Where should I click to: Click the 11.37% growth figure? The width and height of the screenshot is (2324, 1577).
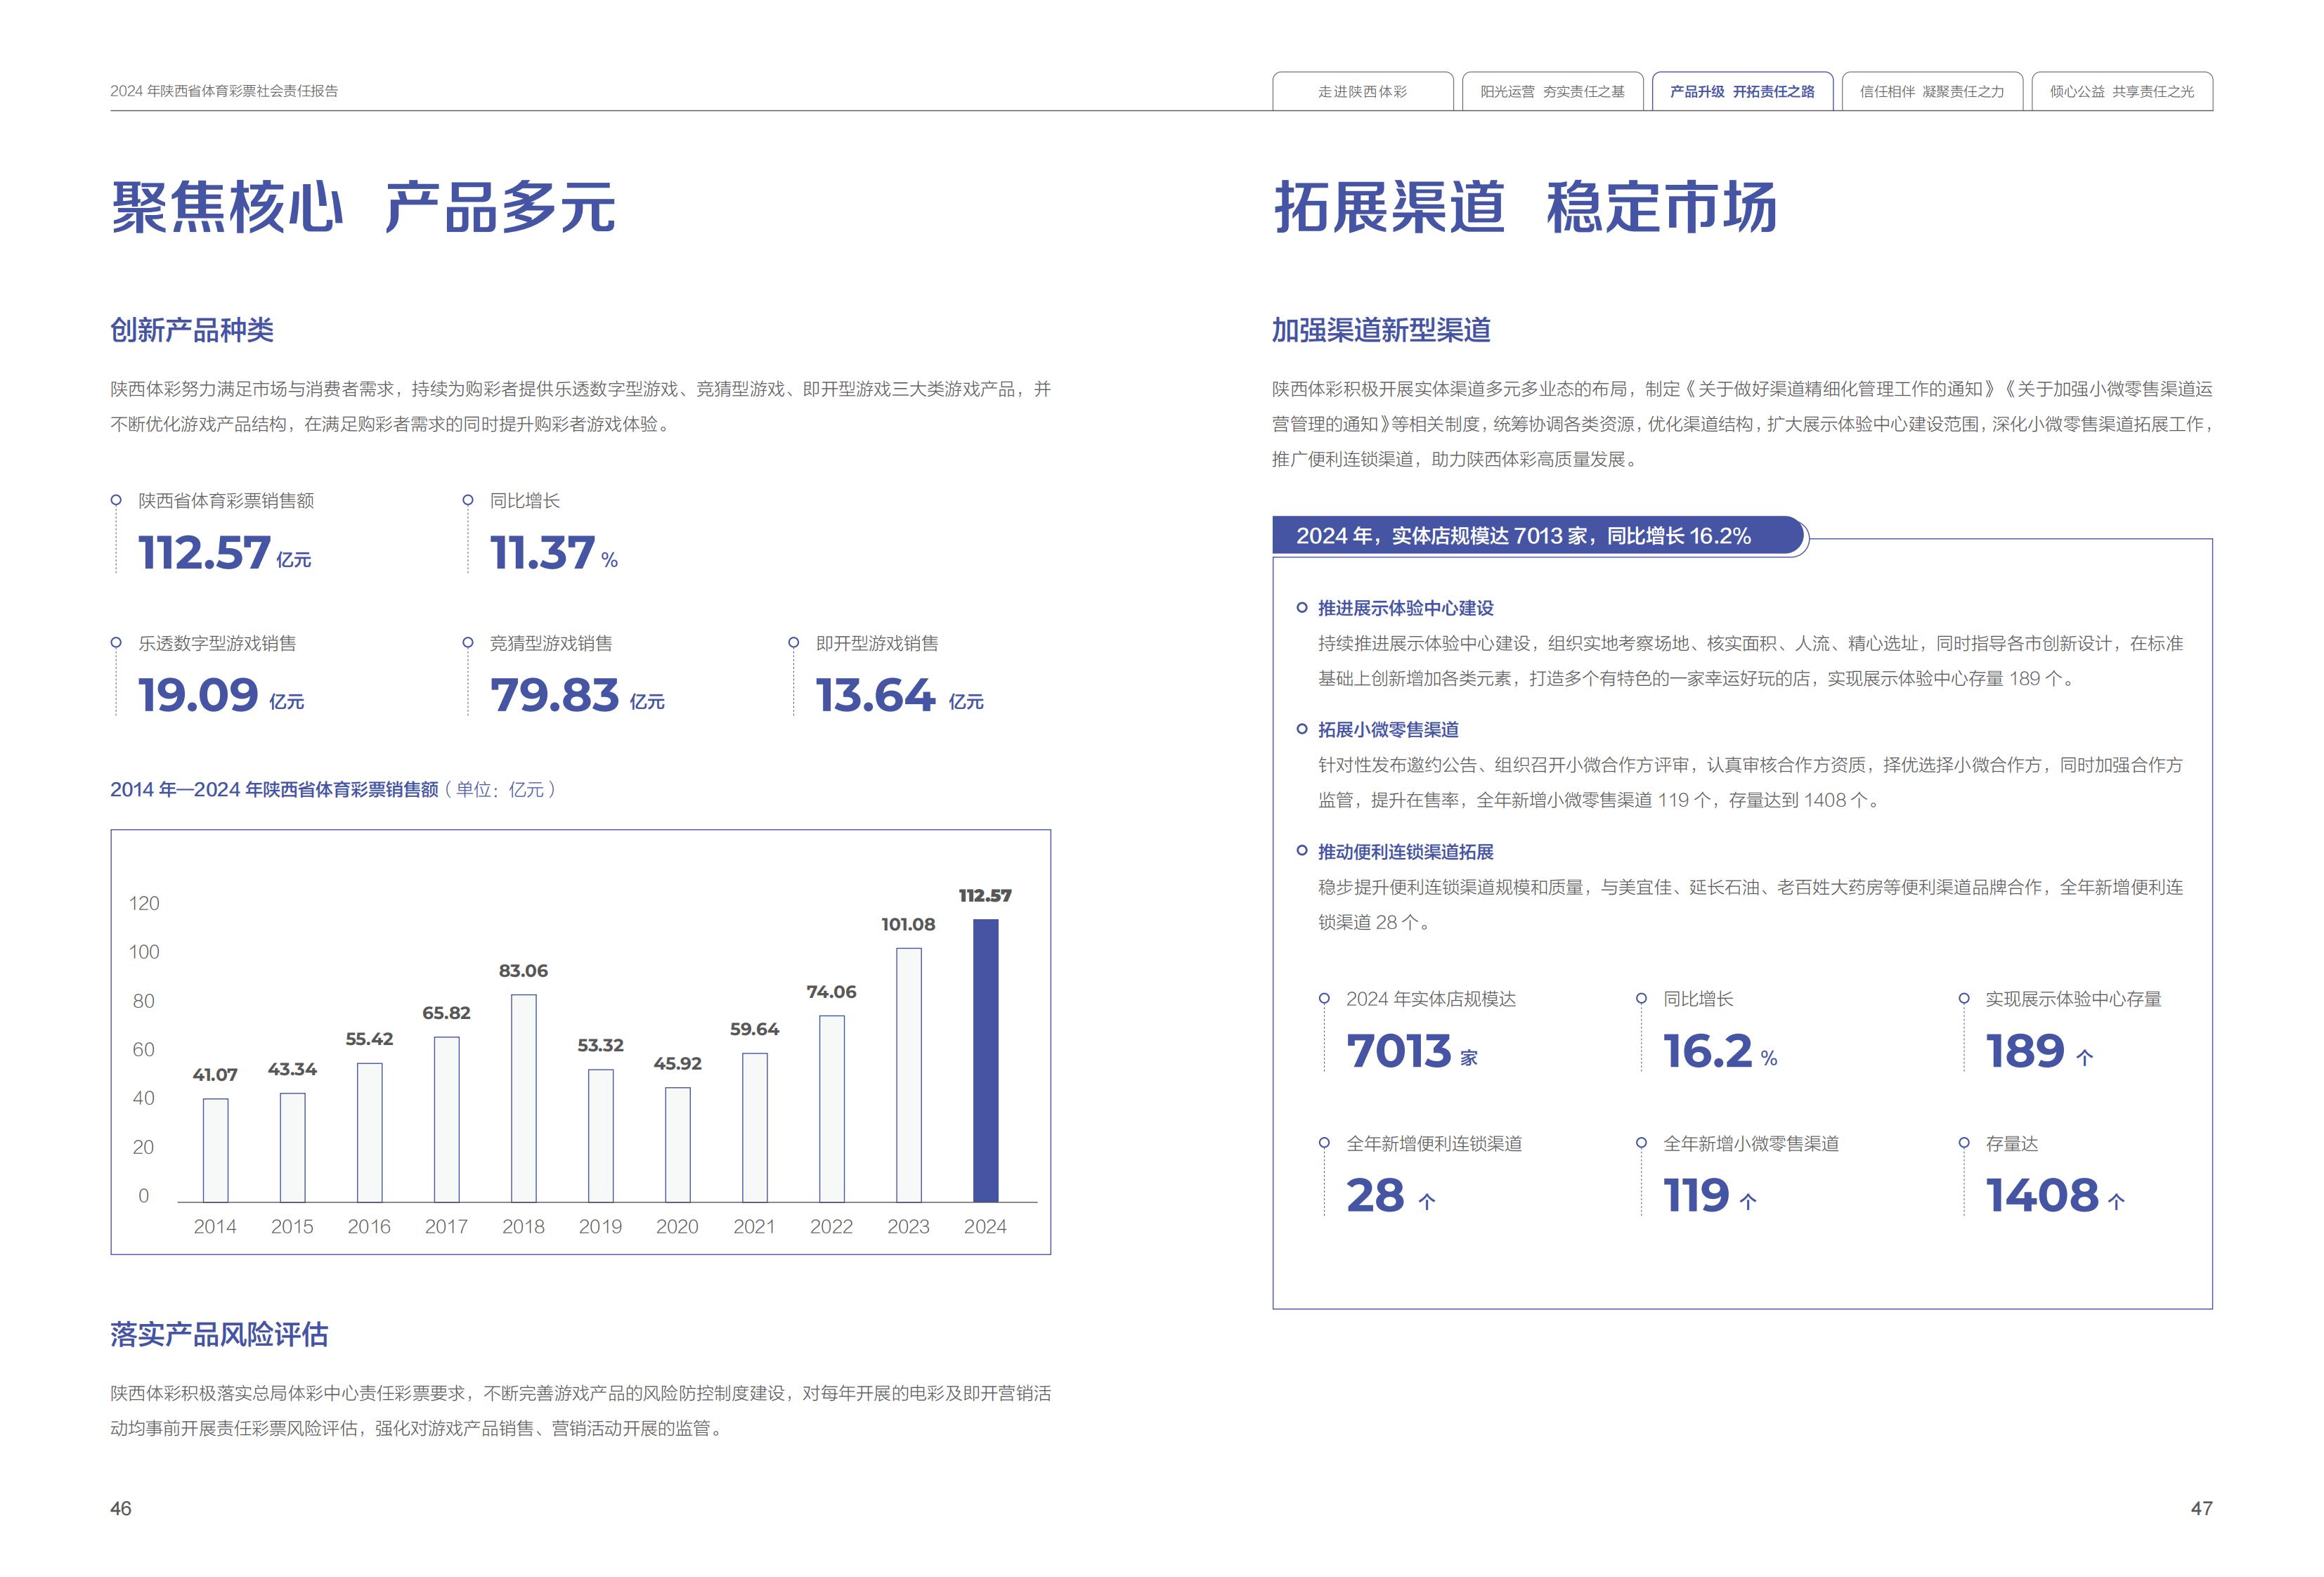(553, 553)
